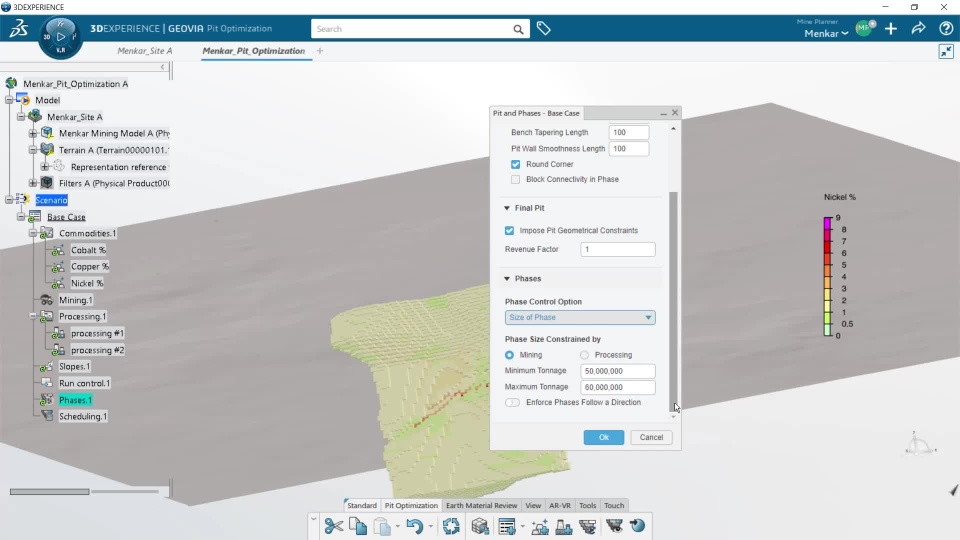Click the Bench Tapering Length field
Screen dimensions: 960x540
point(629,132)
